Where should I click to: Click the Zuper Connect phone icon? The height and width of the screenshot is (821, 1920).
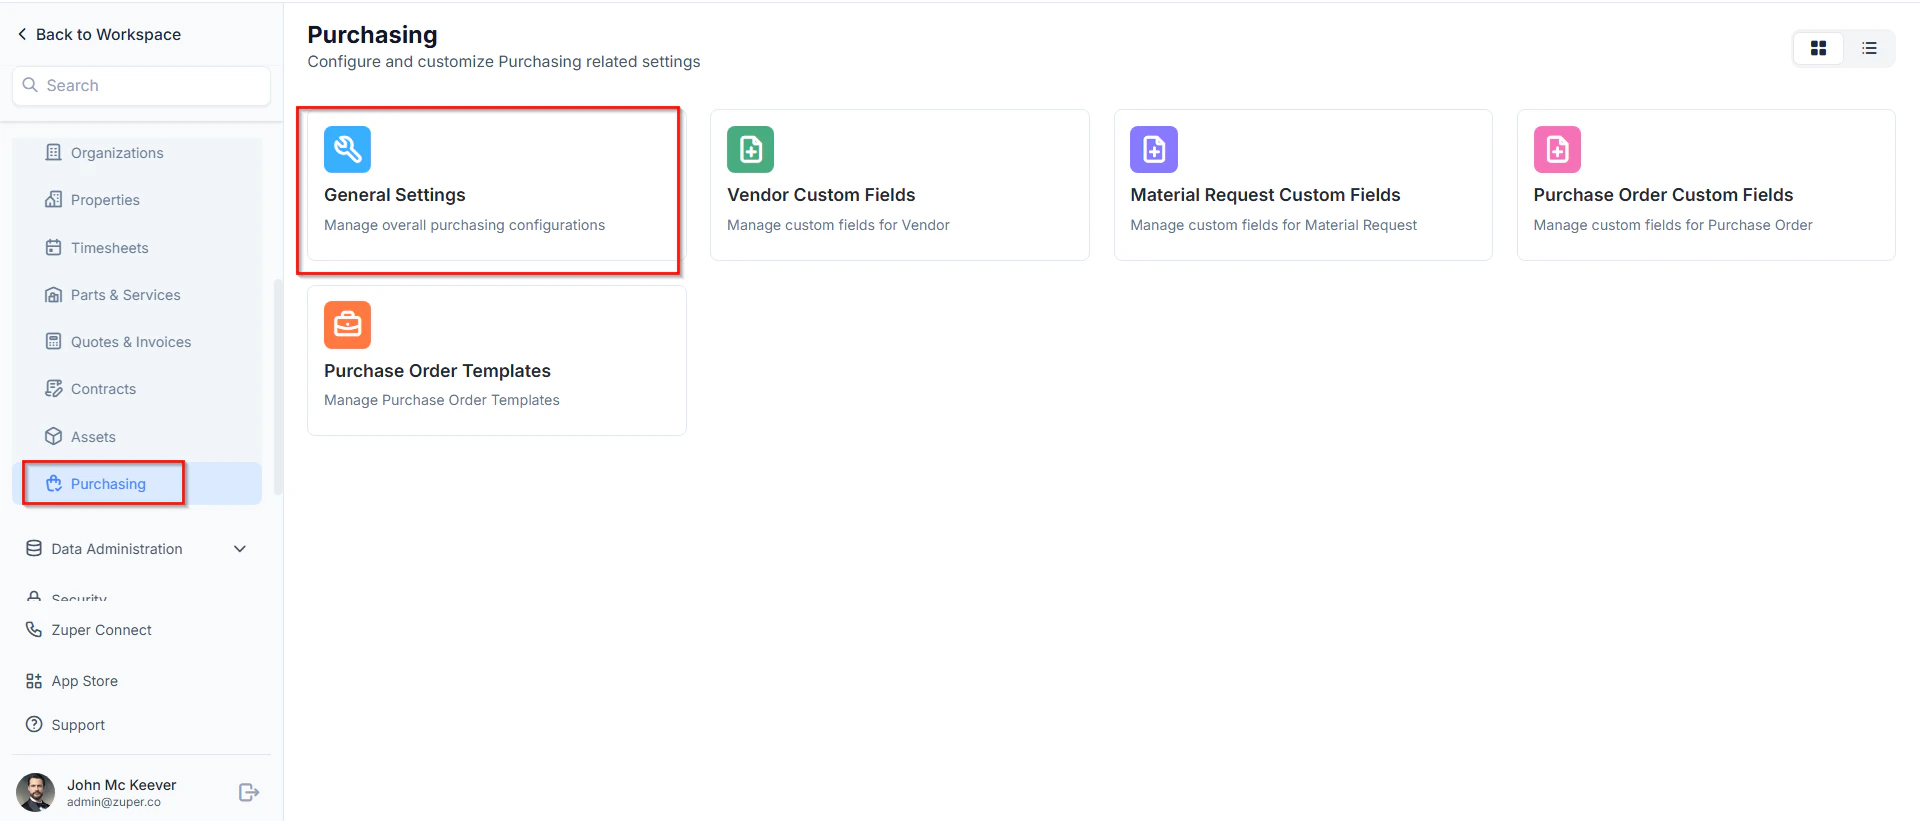pyautogui.click(x=34, y=629)
